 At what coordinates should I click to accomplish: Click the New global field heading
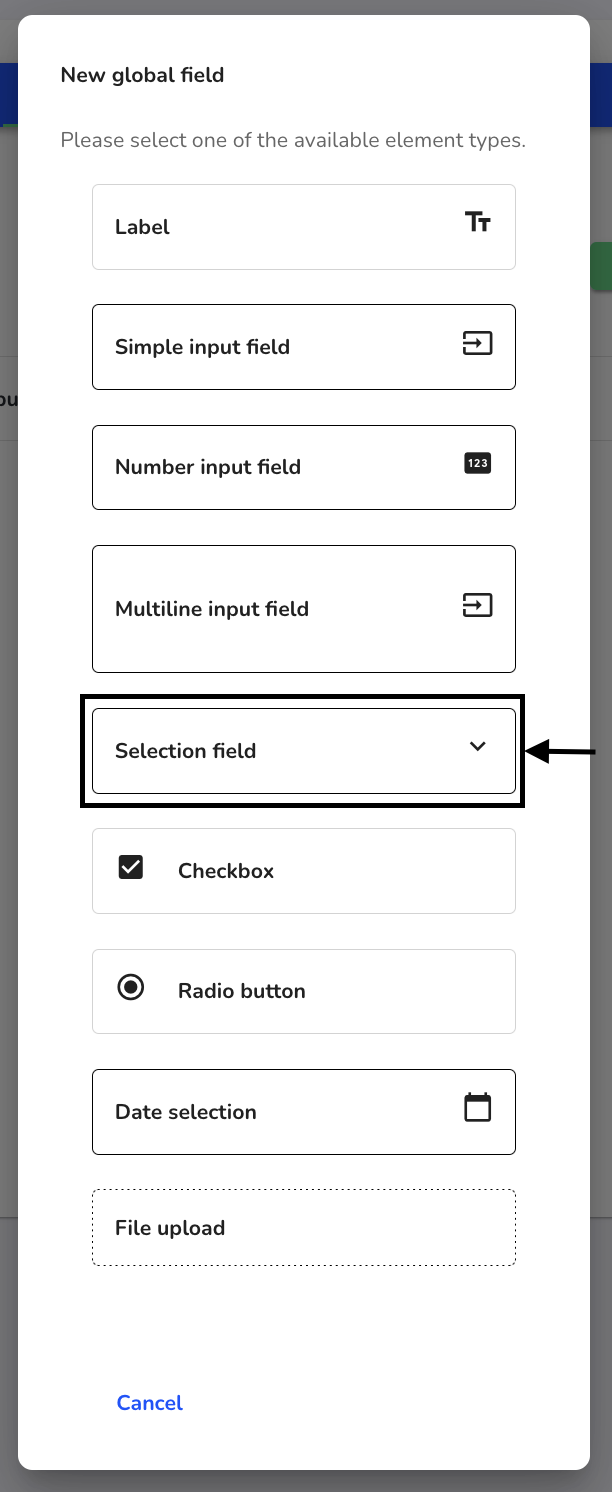[x=142, y=75]
